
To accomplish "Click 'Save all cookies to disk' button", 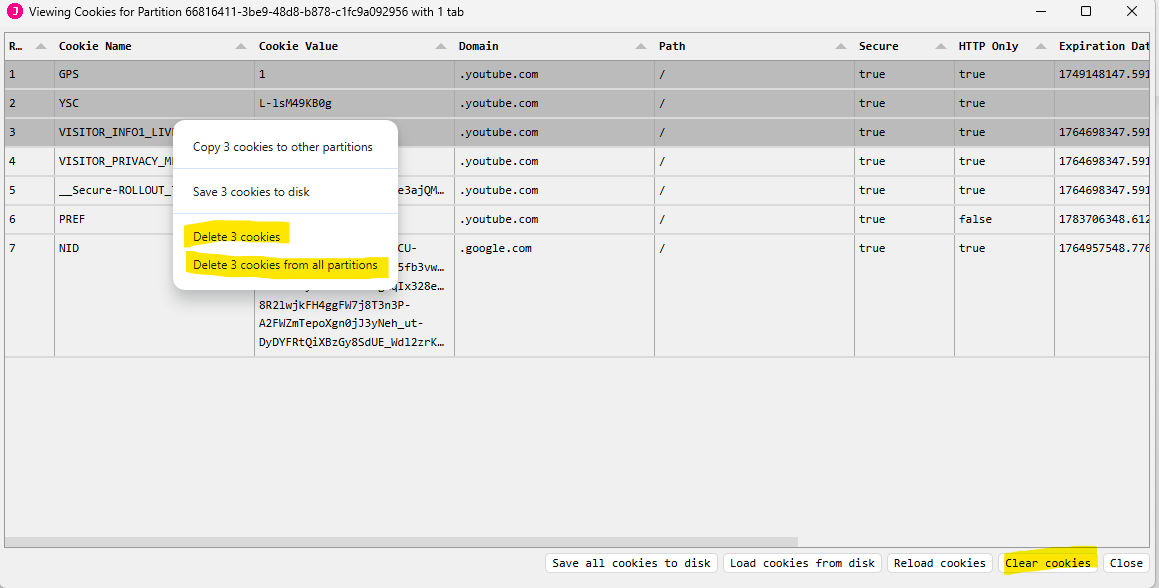I will point(631,563).
